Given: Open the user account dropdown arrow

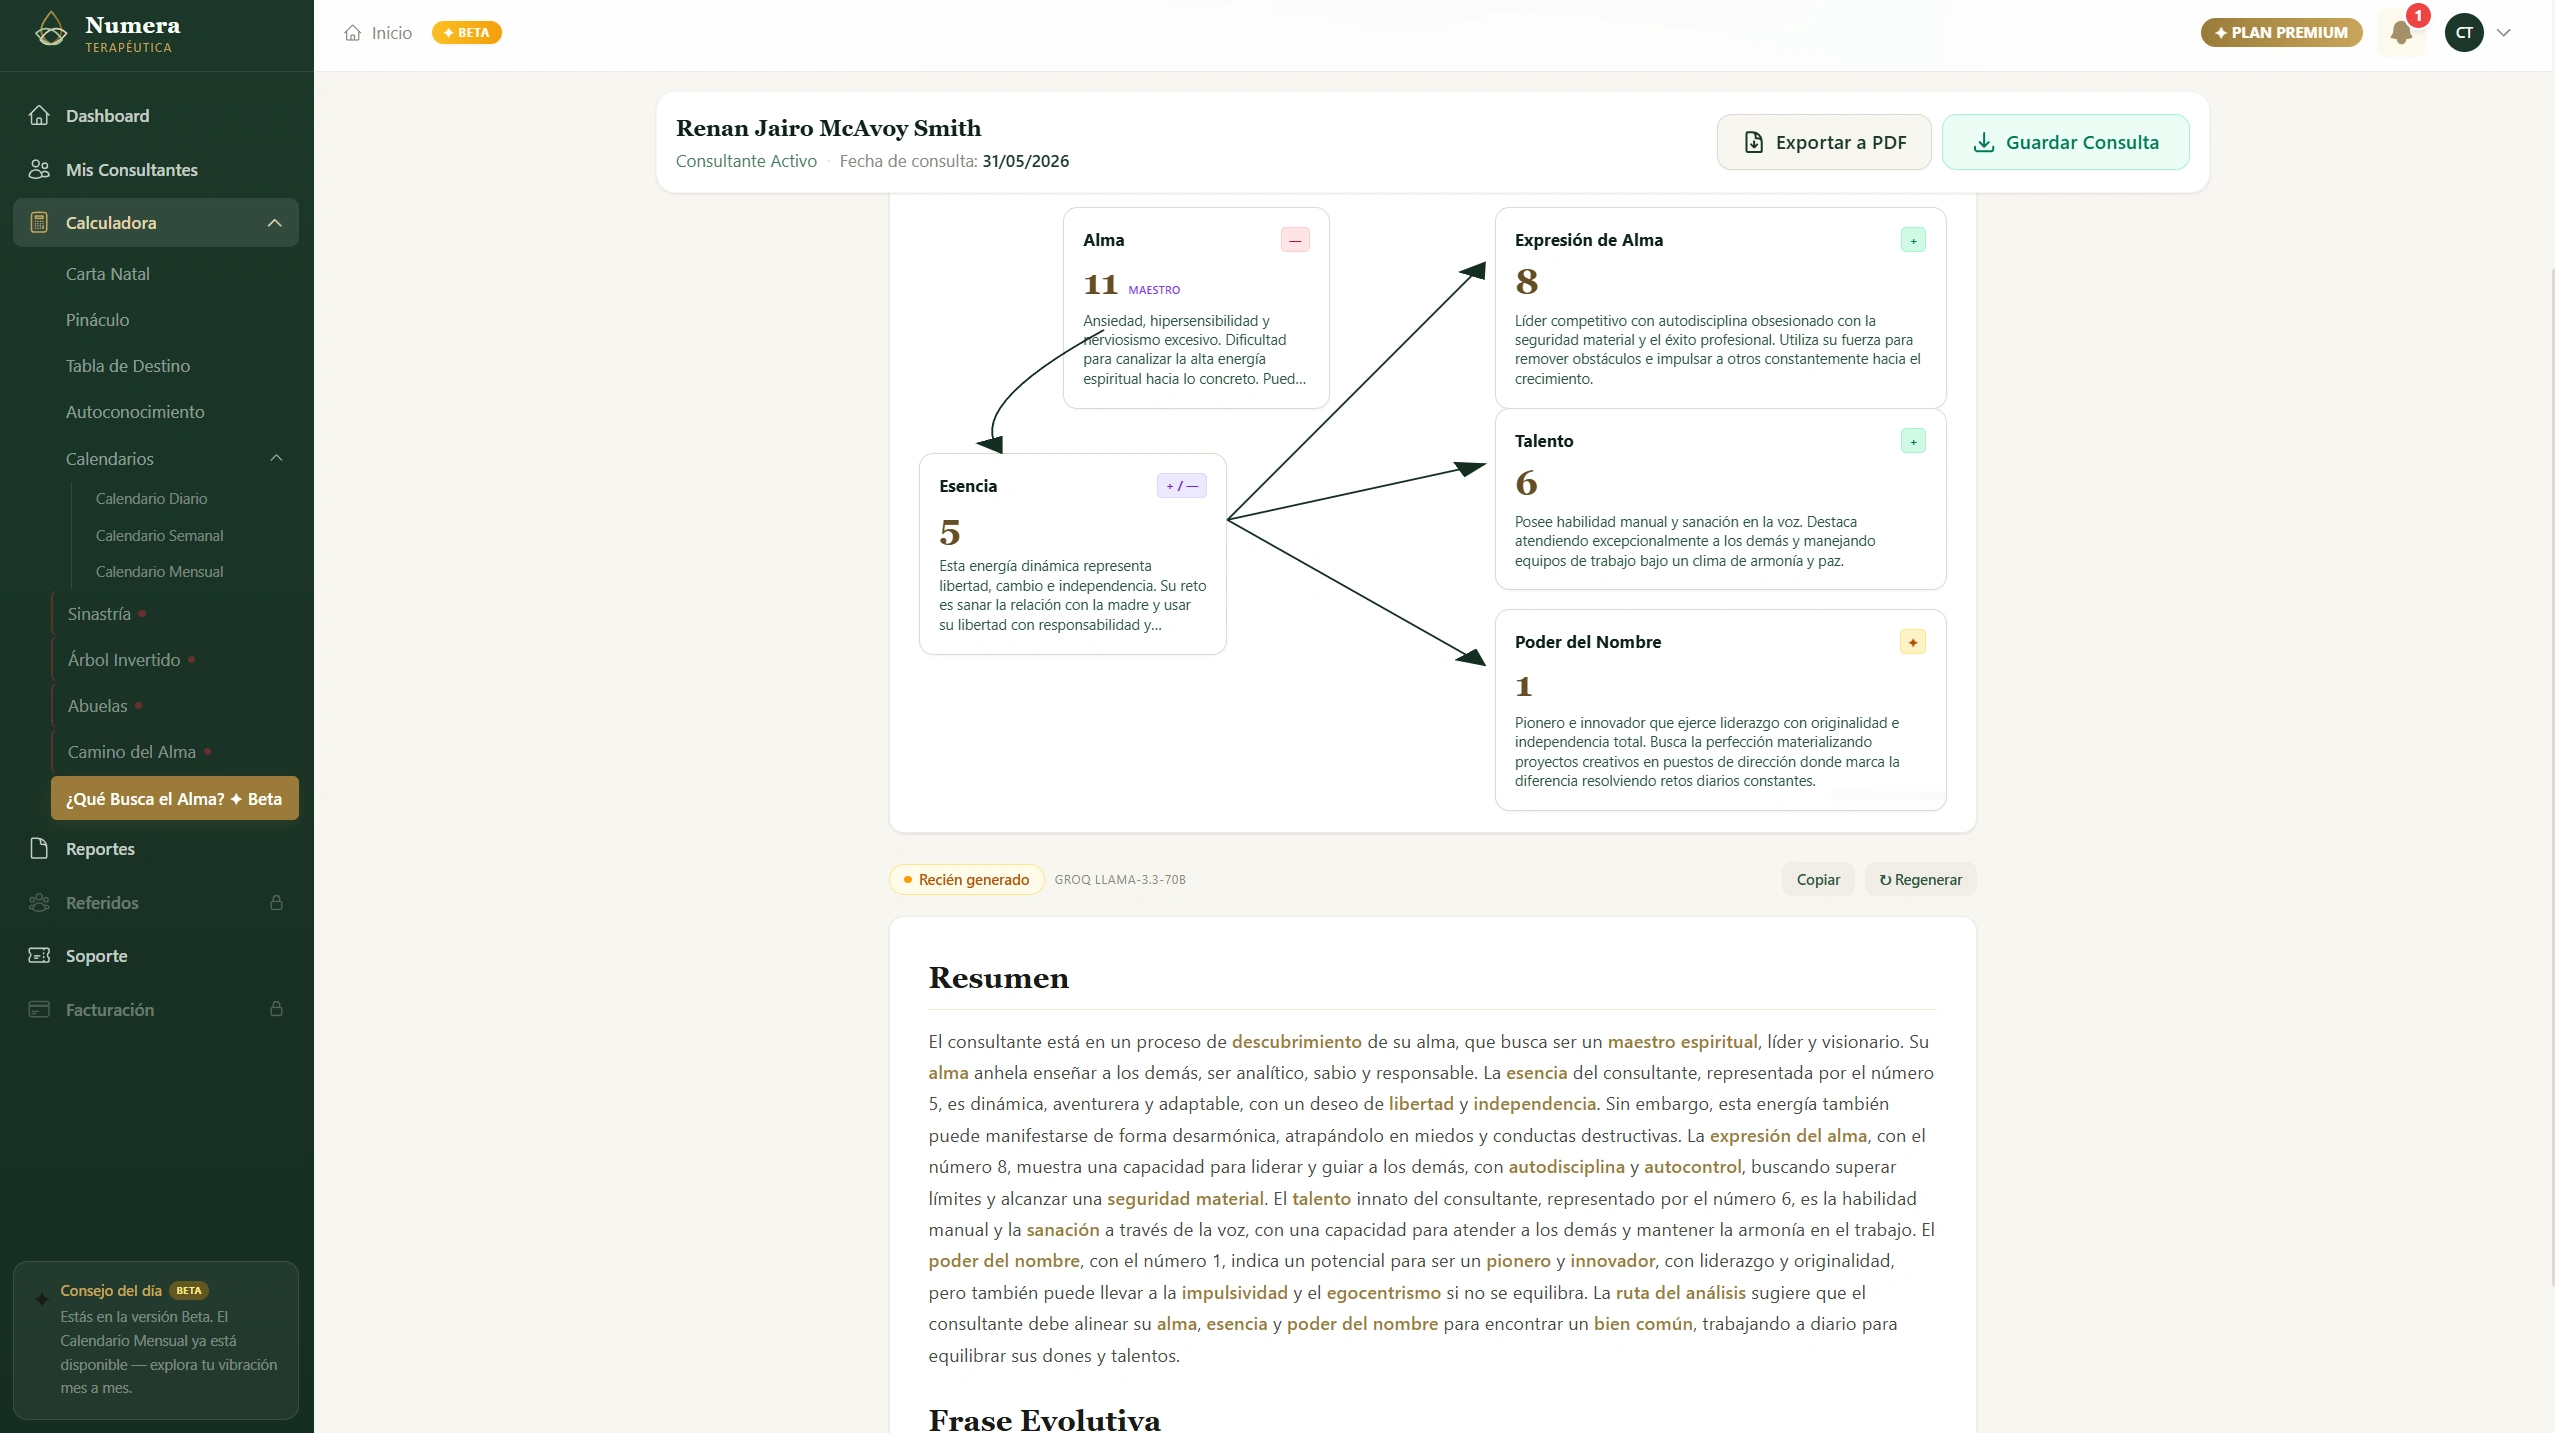Looking at the screenshot, I should (2504, 33).
